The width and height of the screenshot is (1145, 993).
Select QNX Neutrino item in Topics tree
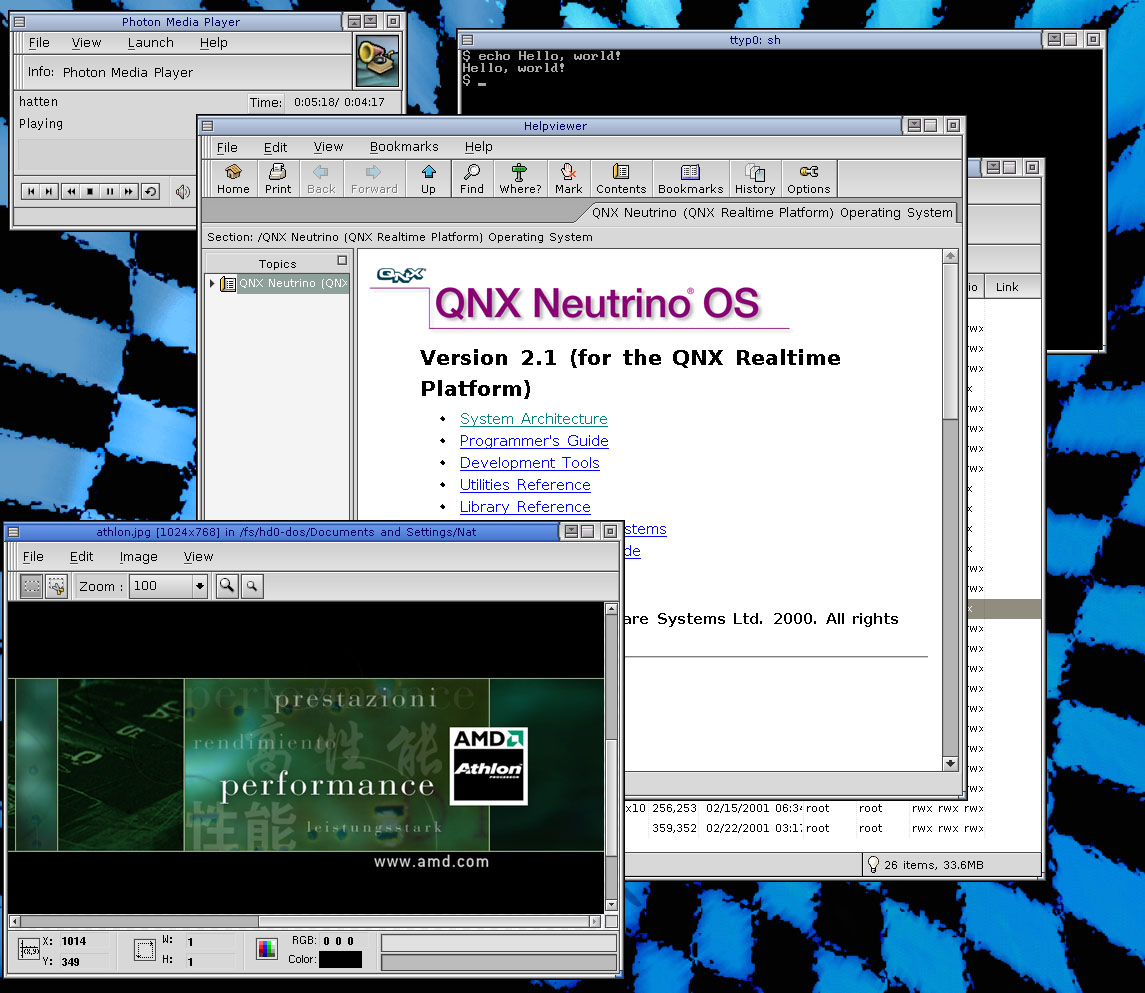(293, 283)
